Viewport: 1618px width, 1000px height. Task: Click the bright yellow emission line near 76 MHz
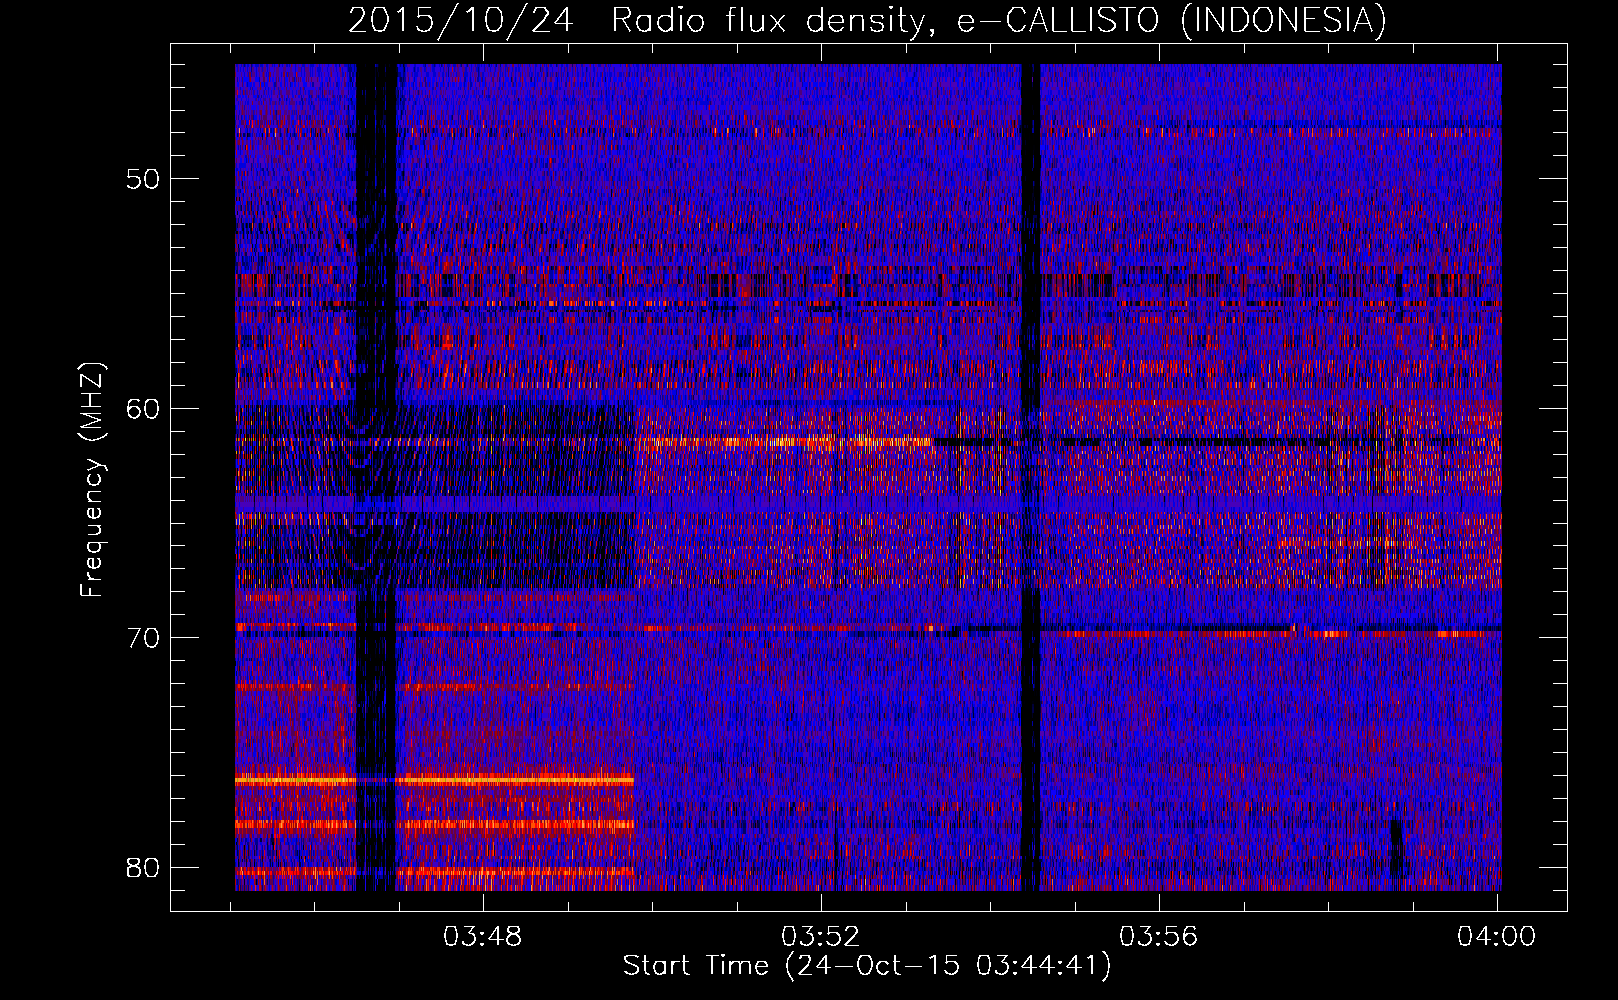tap(435, 779)
